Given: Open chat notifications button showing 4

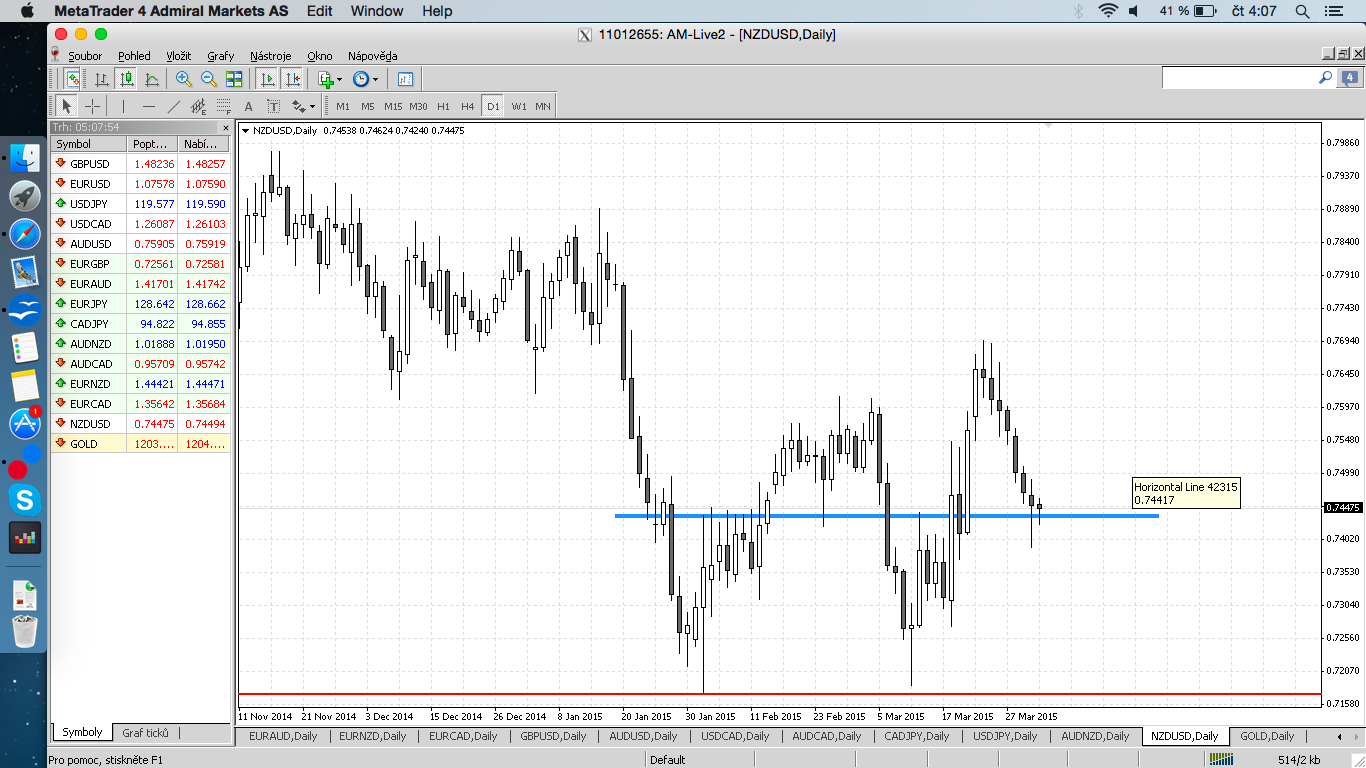Looking at the screenshot, I should point(1350,77).
